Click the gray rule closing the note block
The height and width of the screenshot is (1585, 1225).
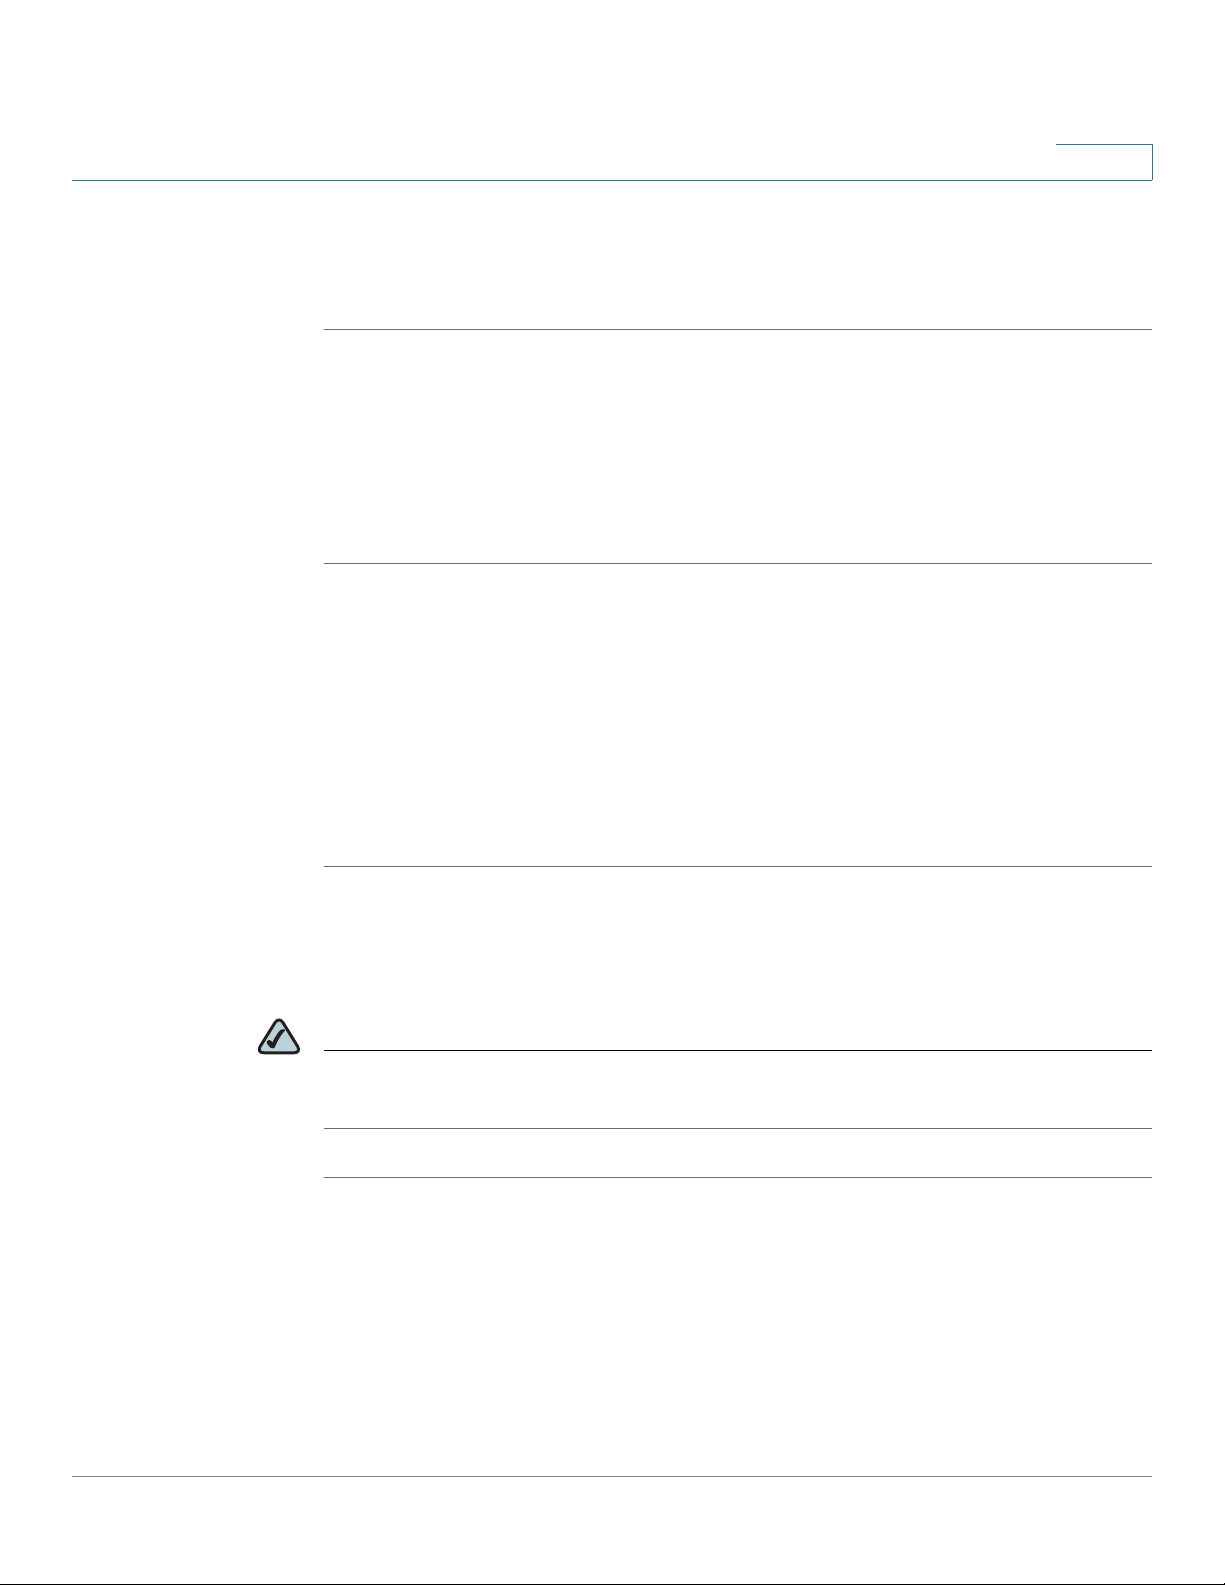pyautogui.click(x=738, y=1128)
